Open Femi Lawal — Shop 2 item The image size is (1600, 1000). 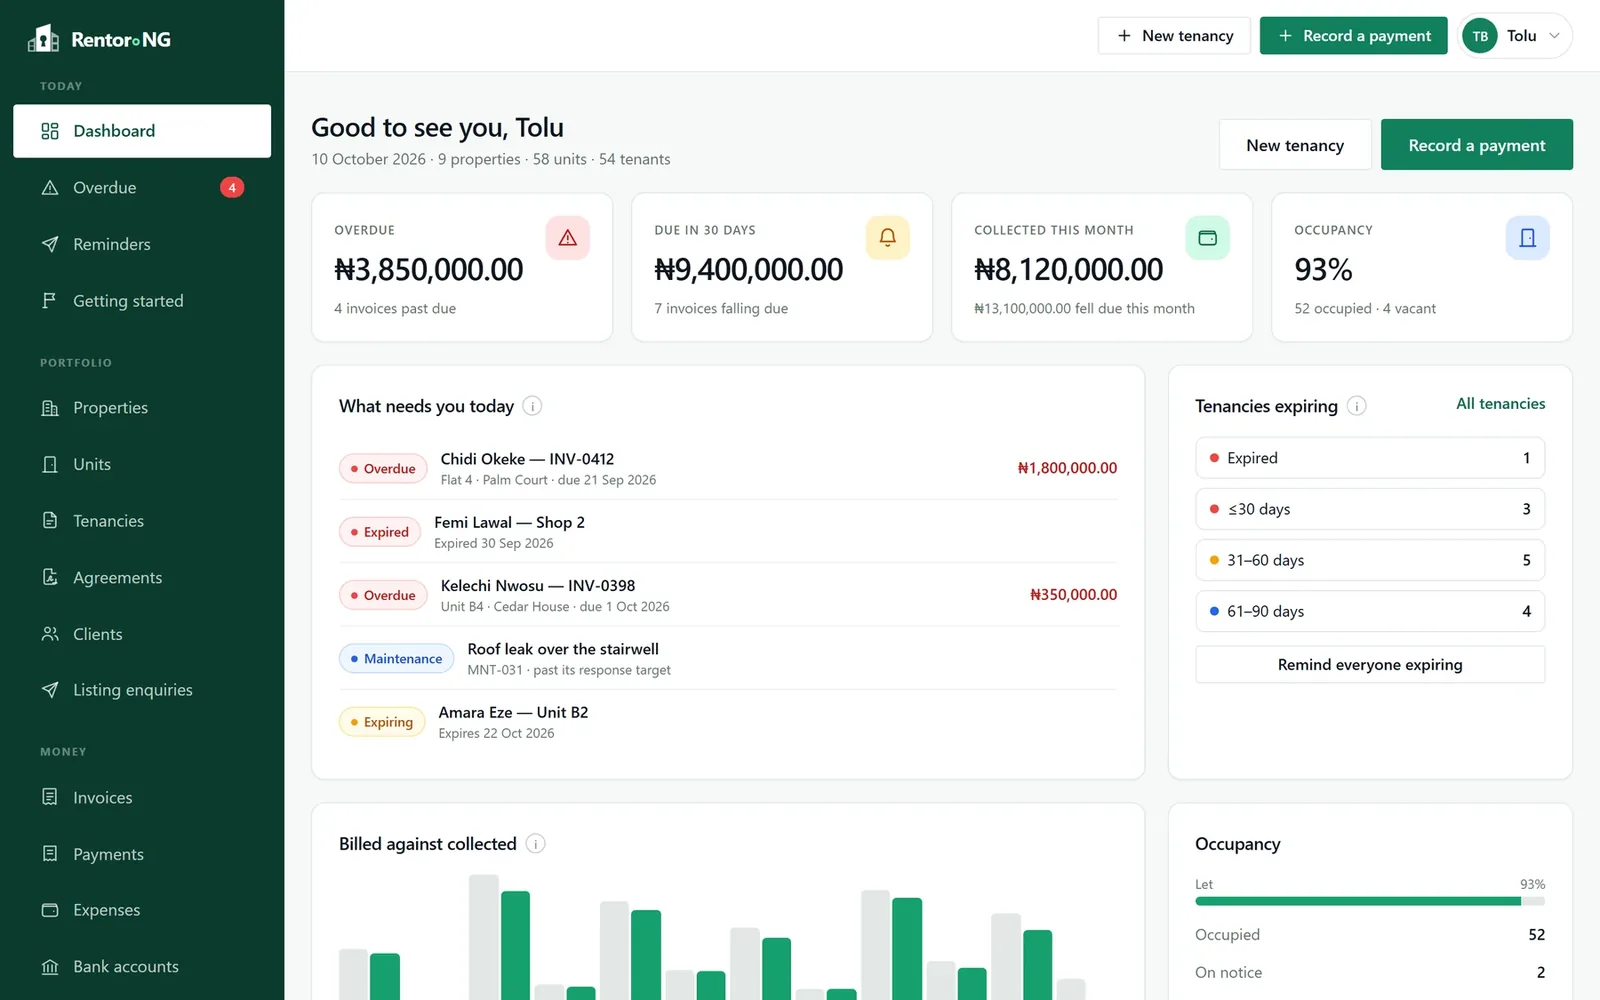pyautogui.click(x=728, y=532)
